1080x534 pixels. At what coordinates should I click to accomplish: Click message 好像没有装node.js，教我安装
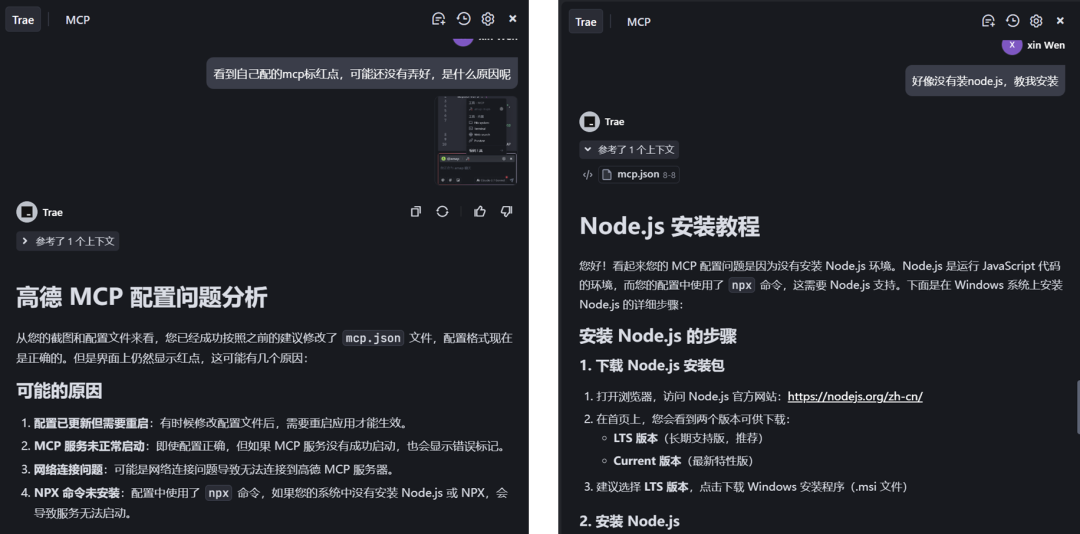(x=985, y=81)
